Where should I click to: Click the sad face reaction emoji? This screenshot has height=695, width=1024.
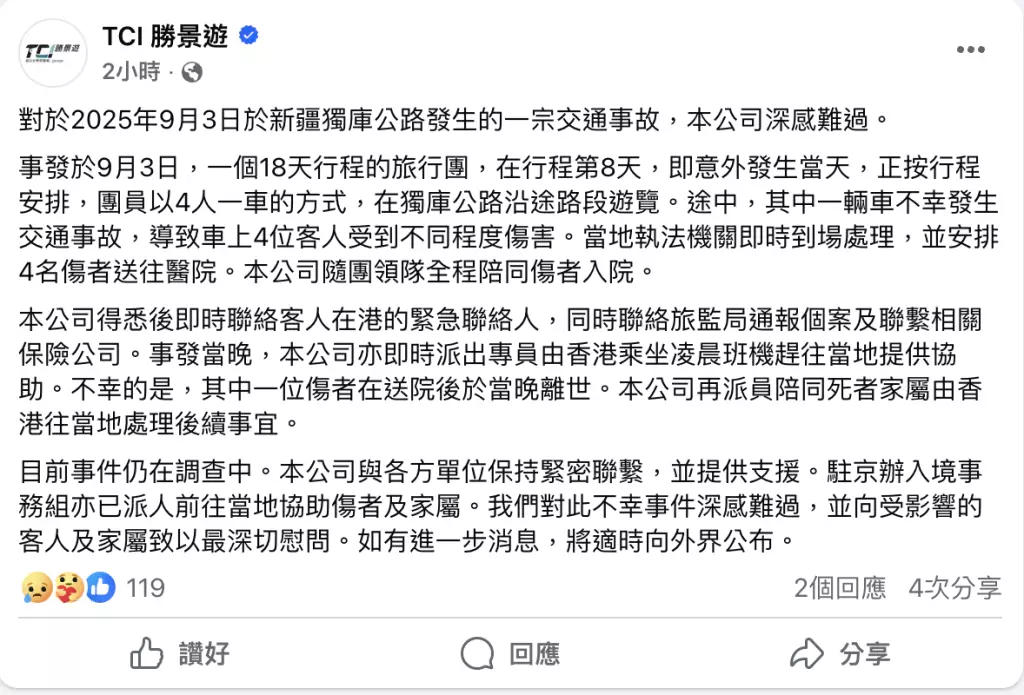[x=34, y=588]
